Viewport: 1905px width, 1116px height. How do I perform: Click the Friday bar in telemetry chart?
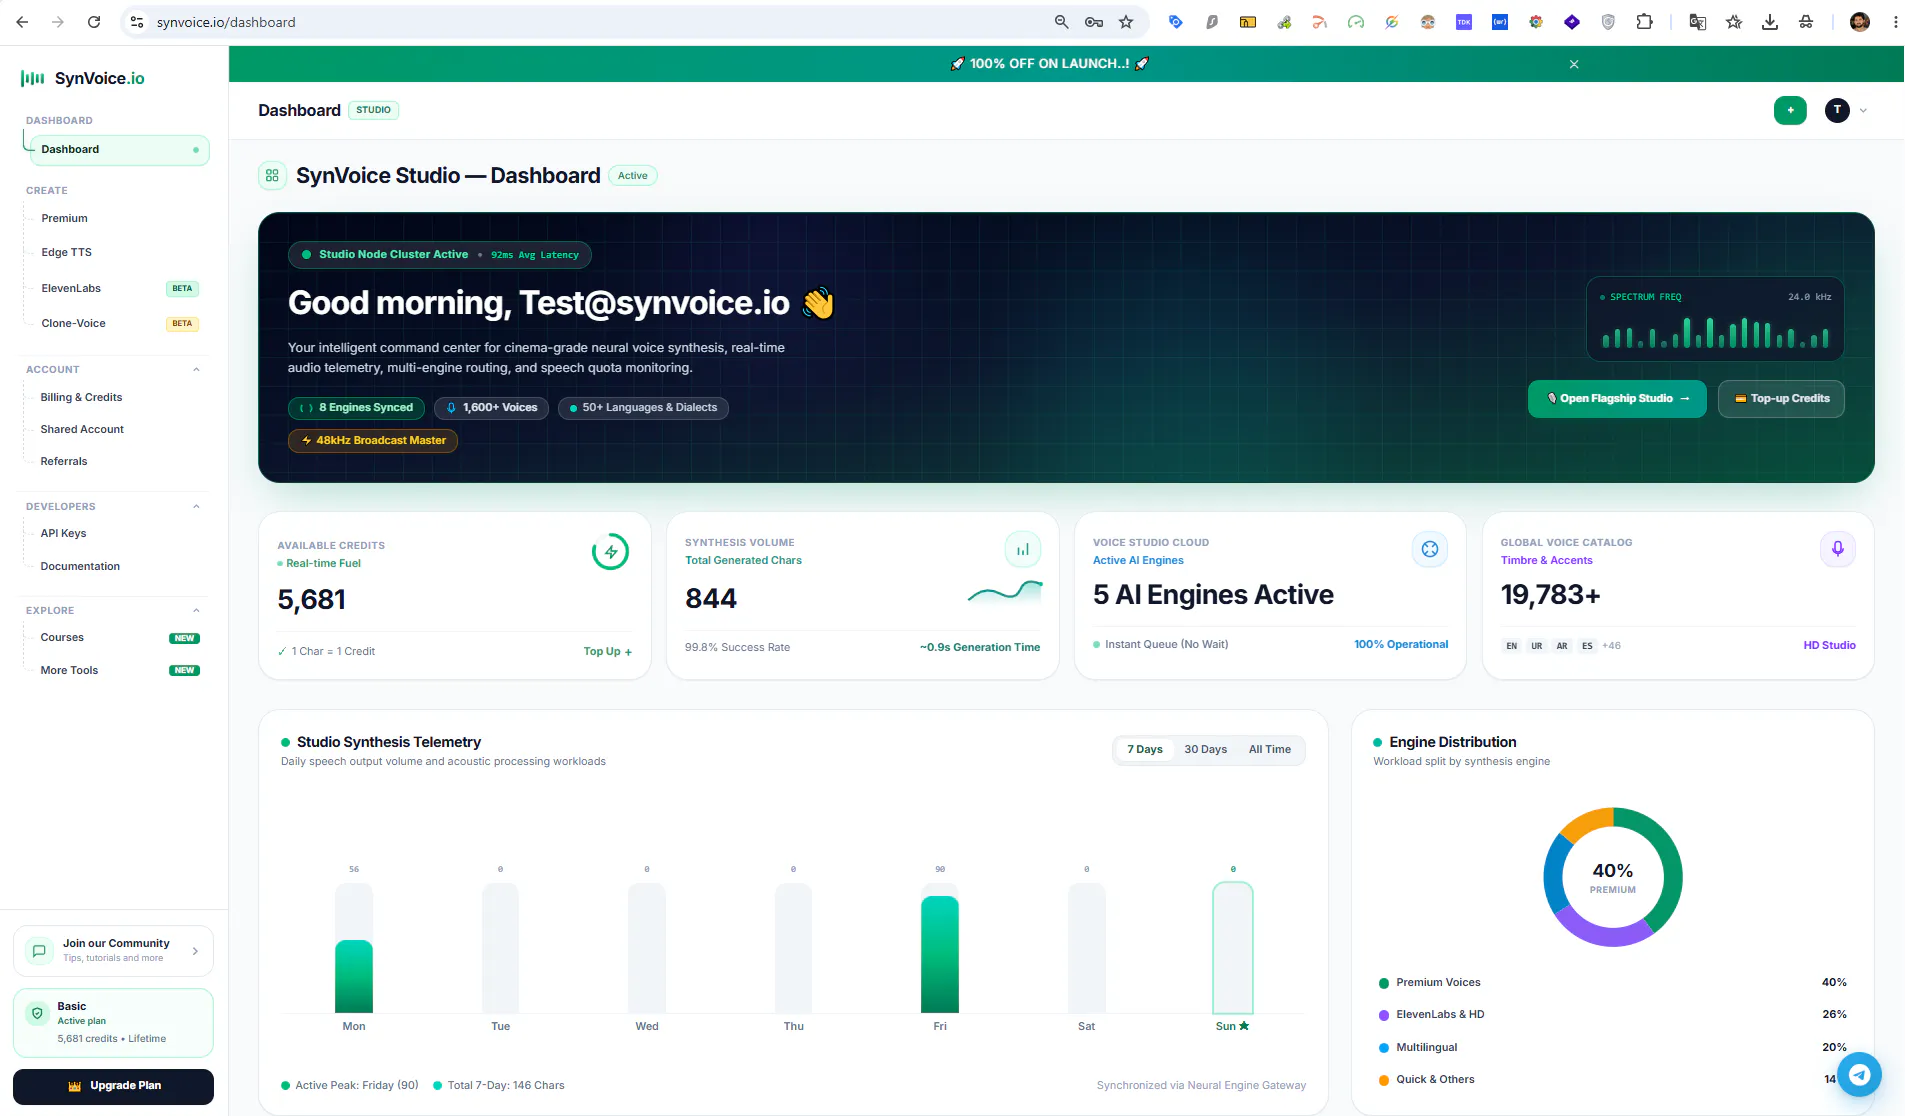coord(939,954)
